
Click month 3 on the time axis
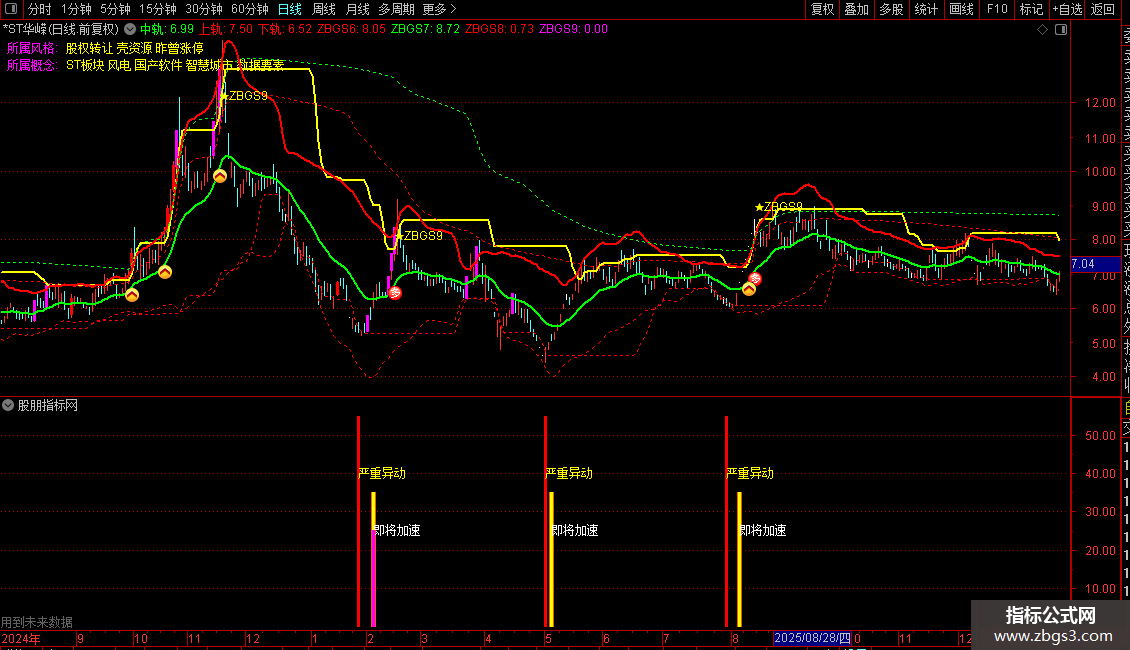pos(424,638)
